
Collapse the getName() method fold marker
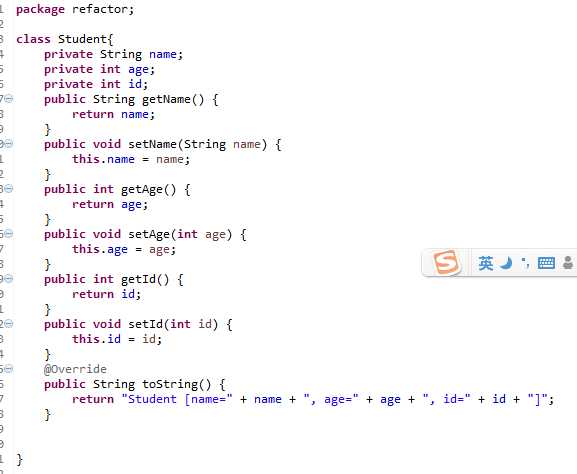click(x=9, y=99)
